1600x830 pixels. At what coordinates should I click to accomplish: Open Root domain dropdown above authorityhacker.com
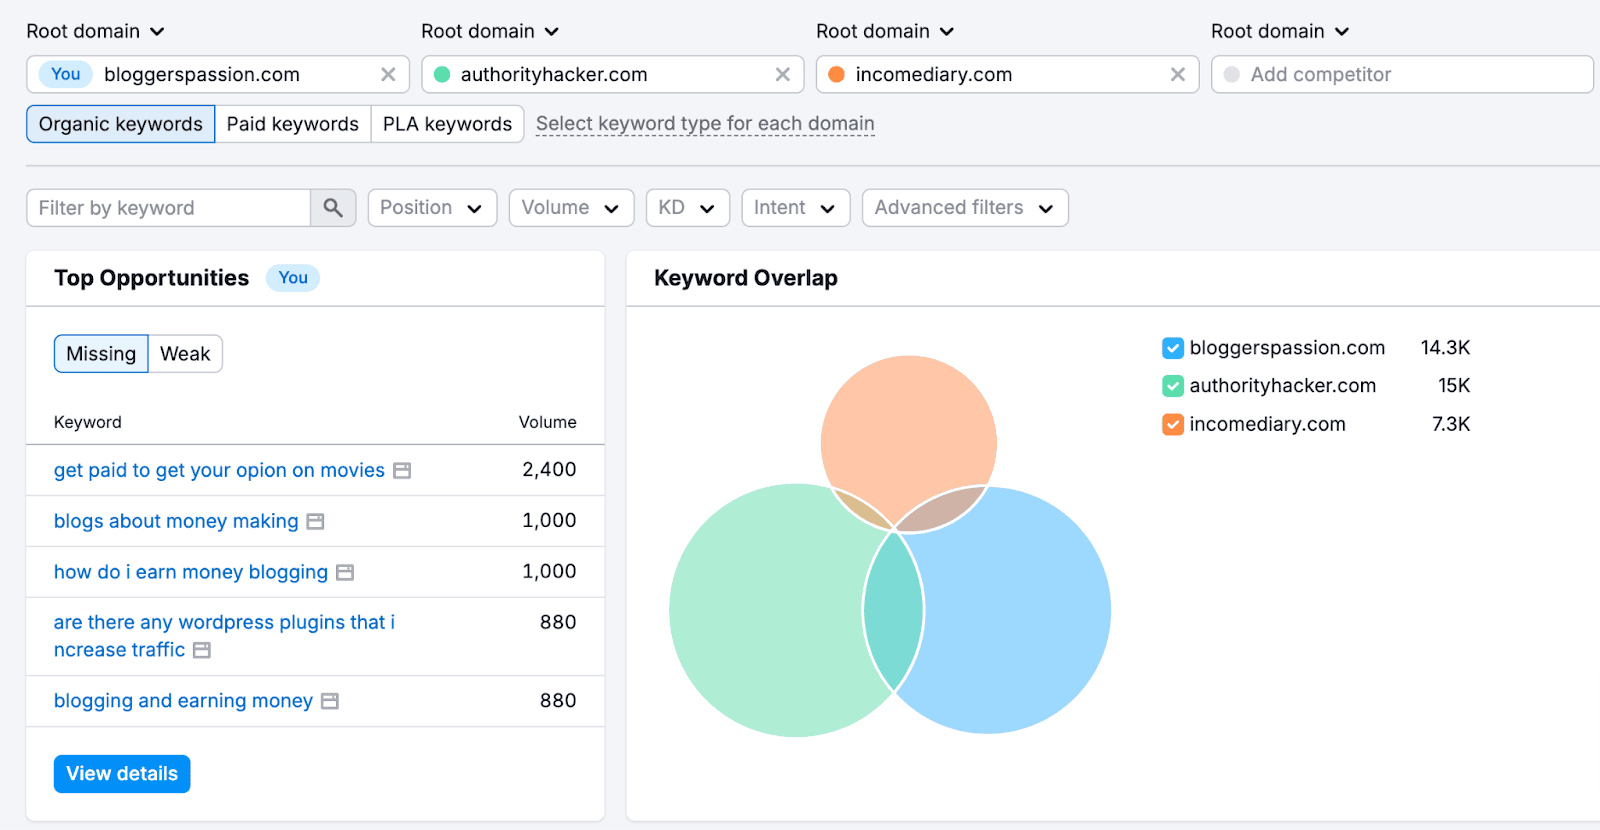(490, 31)
